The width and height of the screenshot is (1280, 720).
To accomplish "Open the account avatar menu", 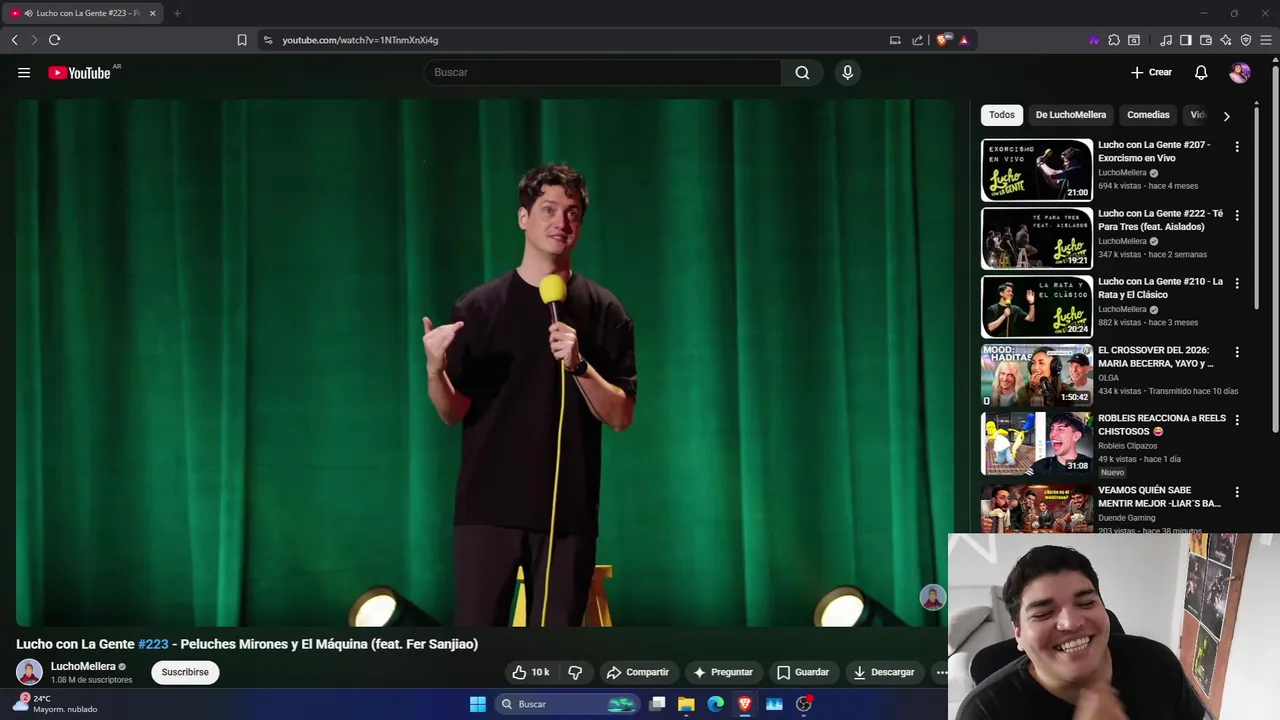I will 1240,72.
